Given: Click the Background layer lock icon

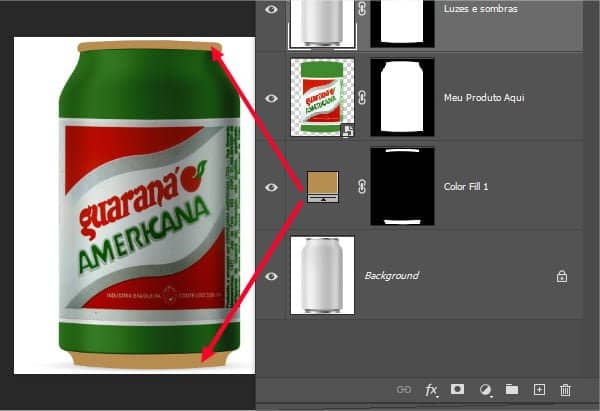Looking at the screenshot, I should (x=562, y=276).
